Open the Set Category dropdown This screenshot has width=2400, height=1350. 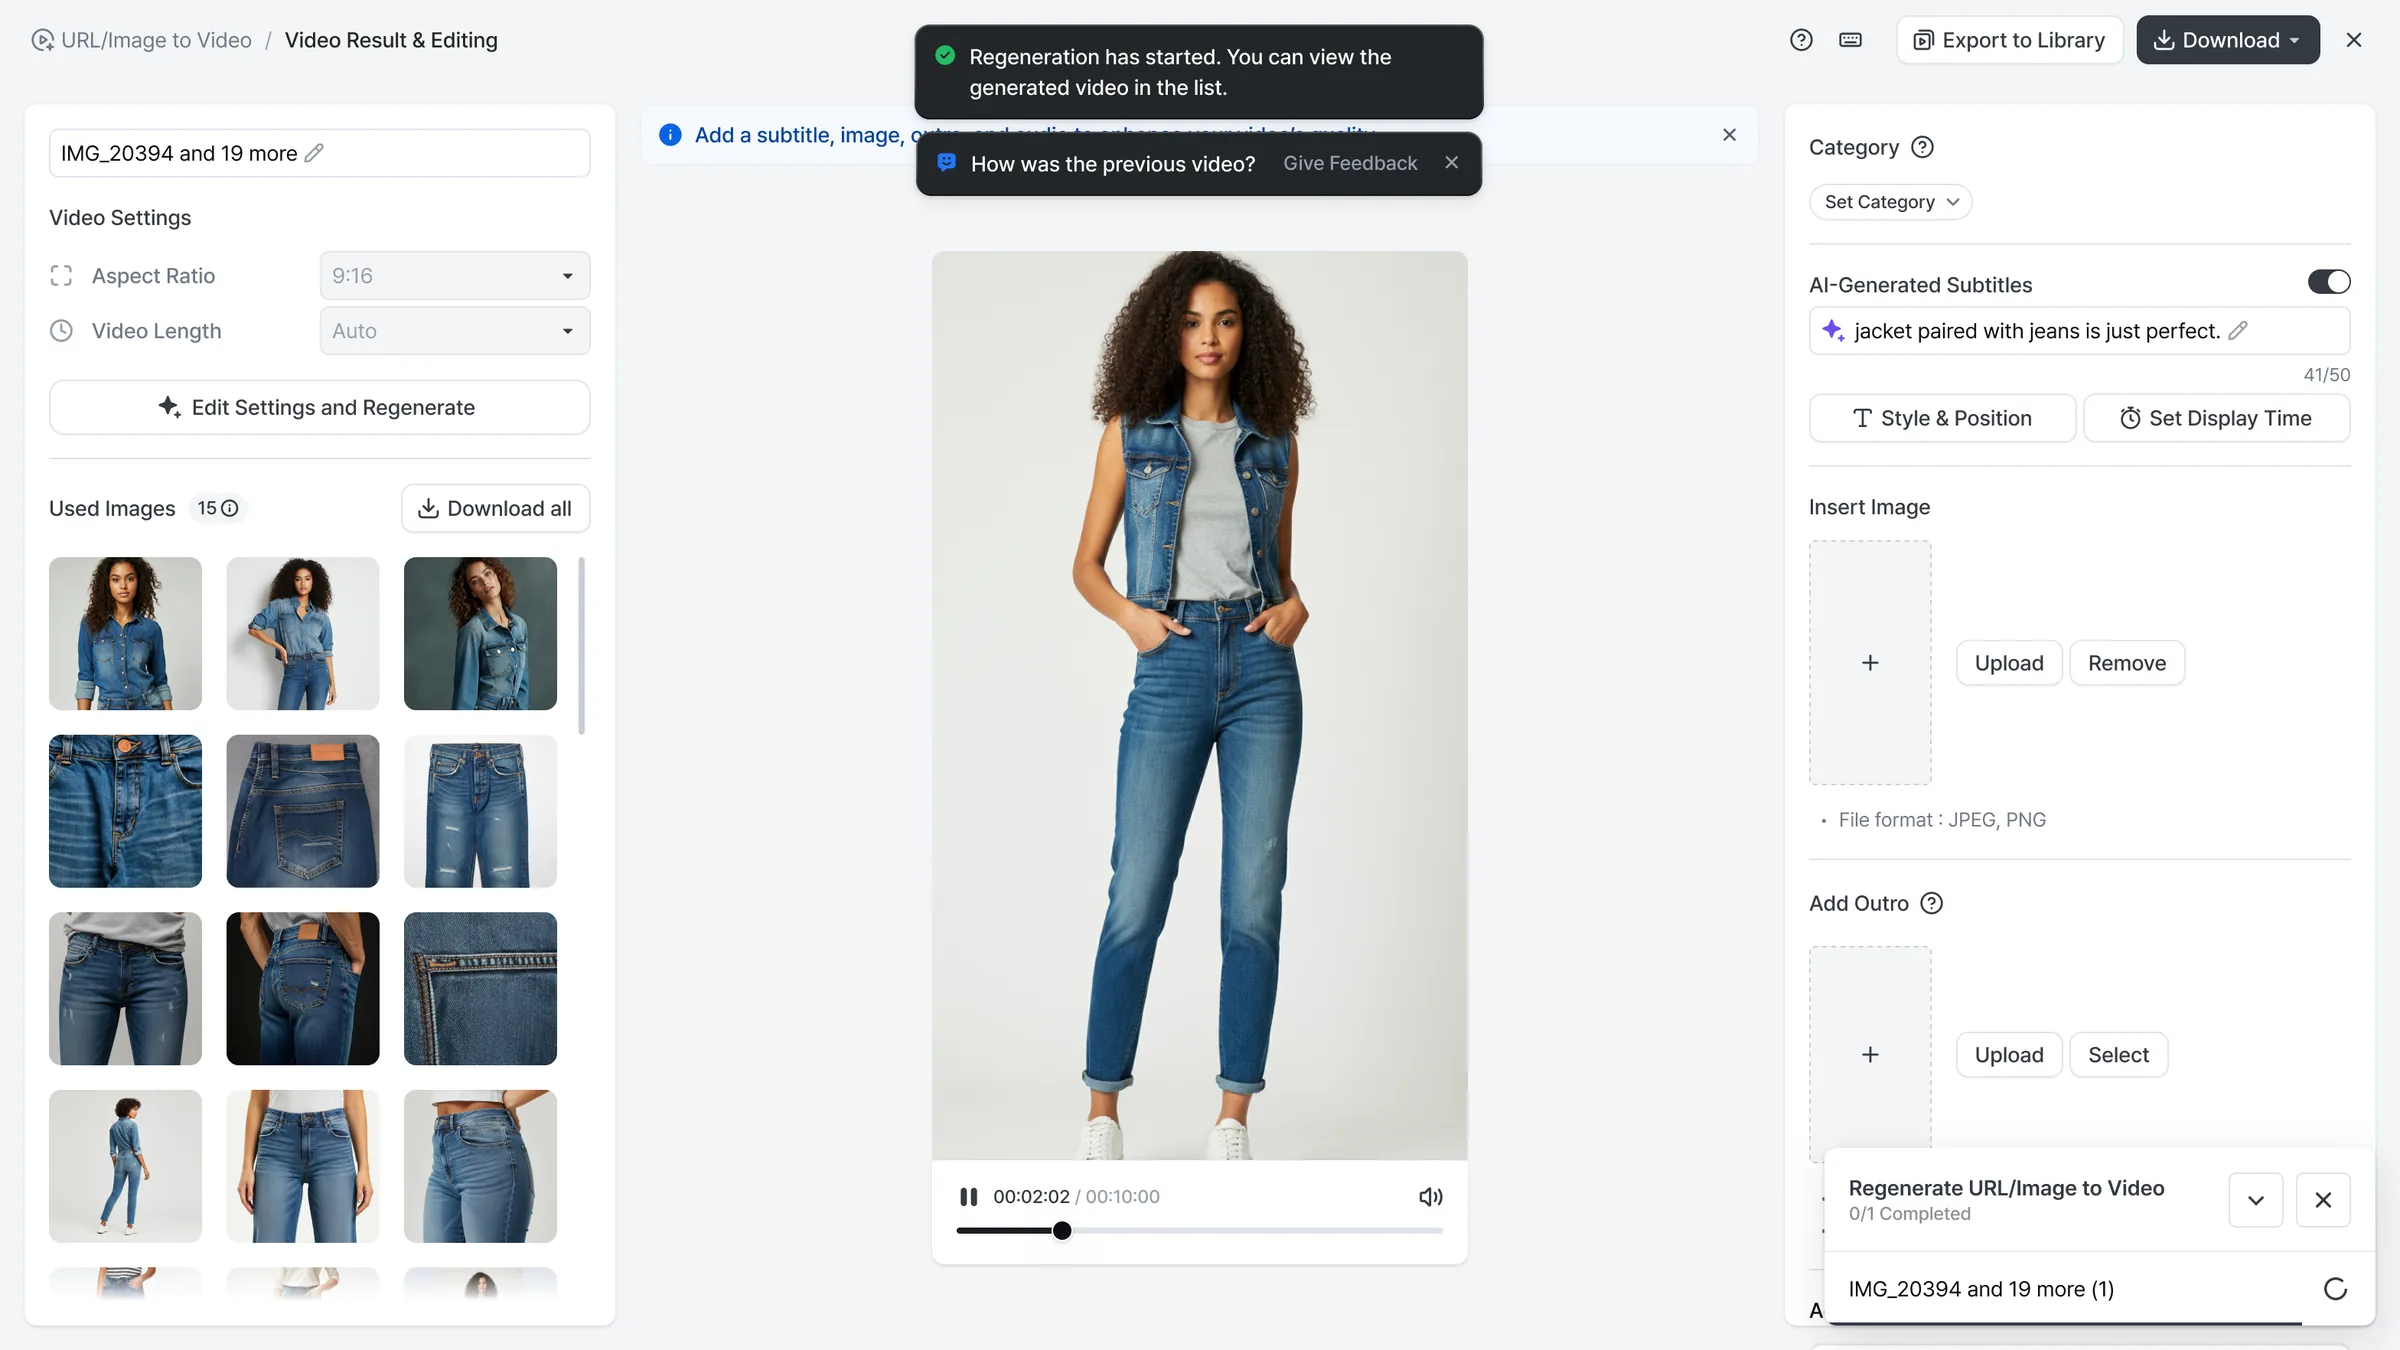point(1890,202)
